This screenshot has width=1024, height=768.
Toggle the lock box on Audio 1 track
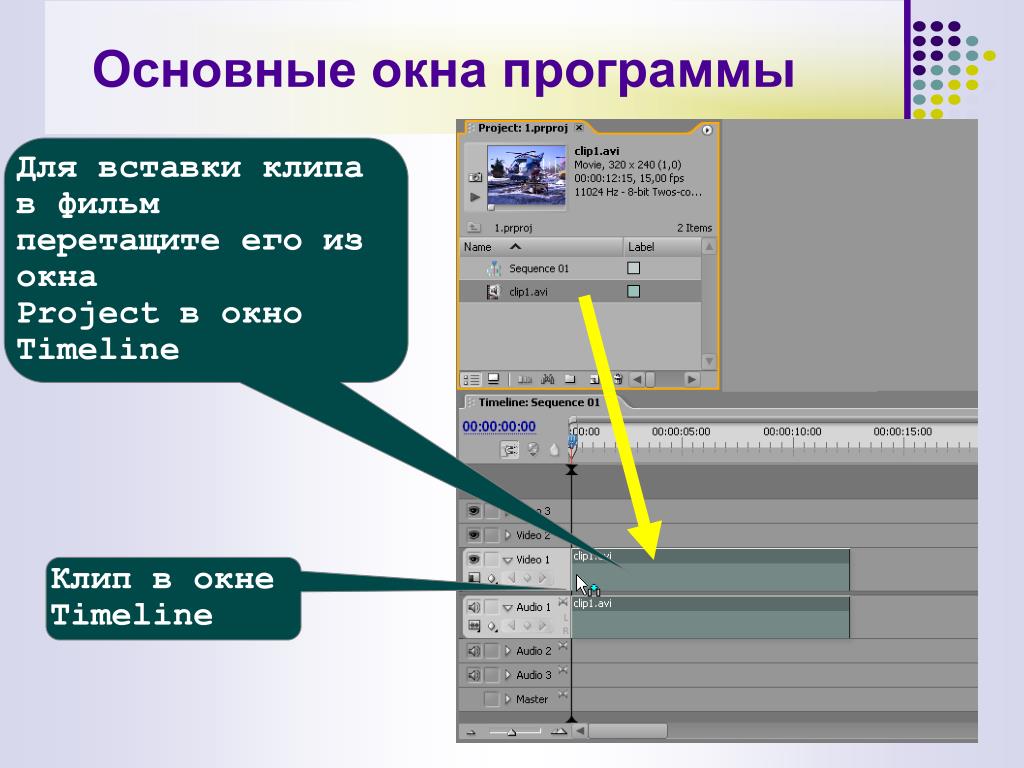click(492, 607)
